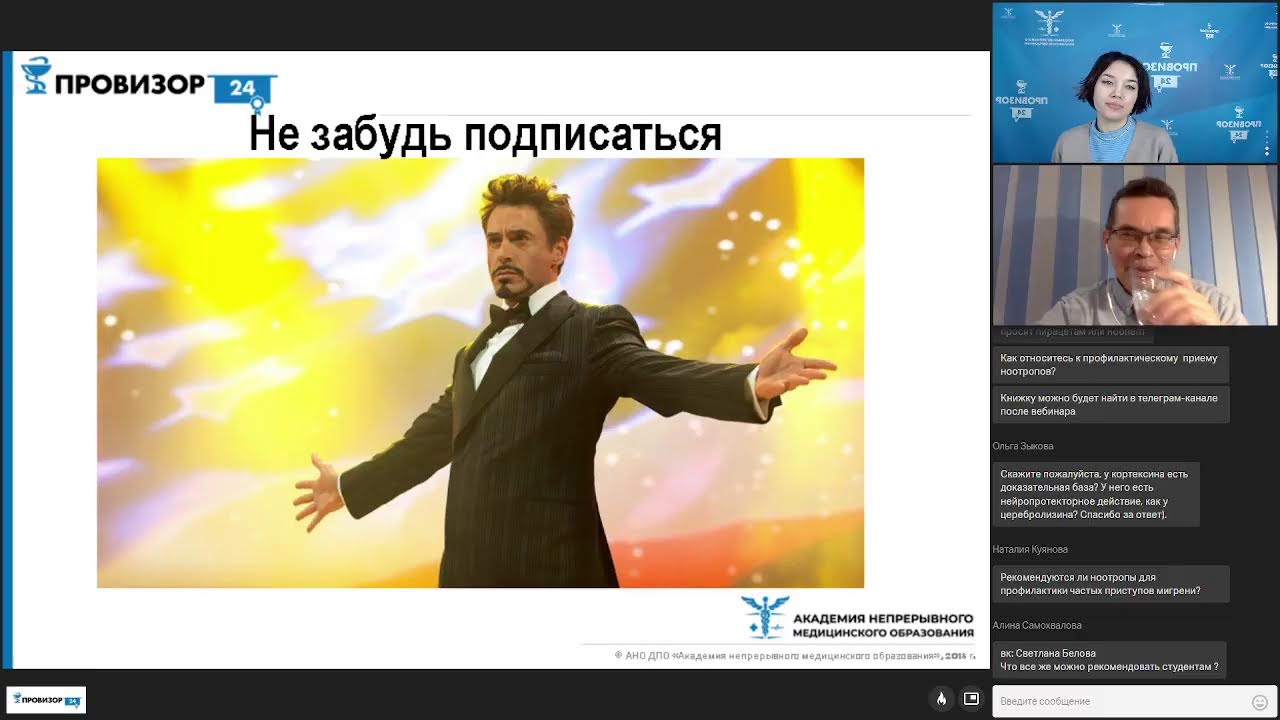This screenshot has width=1280, height=720.
Task: Select the male speaker's video tile
Action: coord(1135,245)
